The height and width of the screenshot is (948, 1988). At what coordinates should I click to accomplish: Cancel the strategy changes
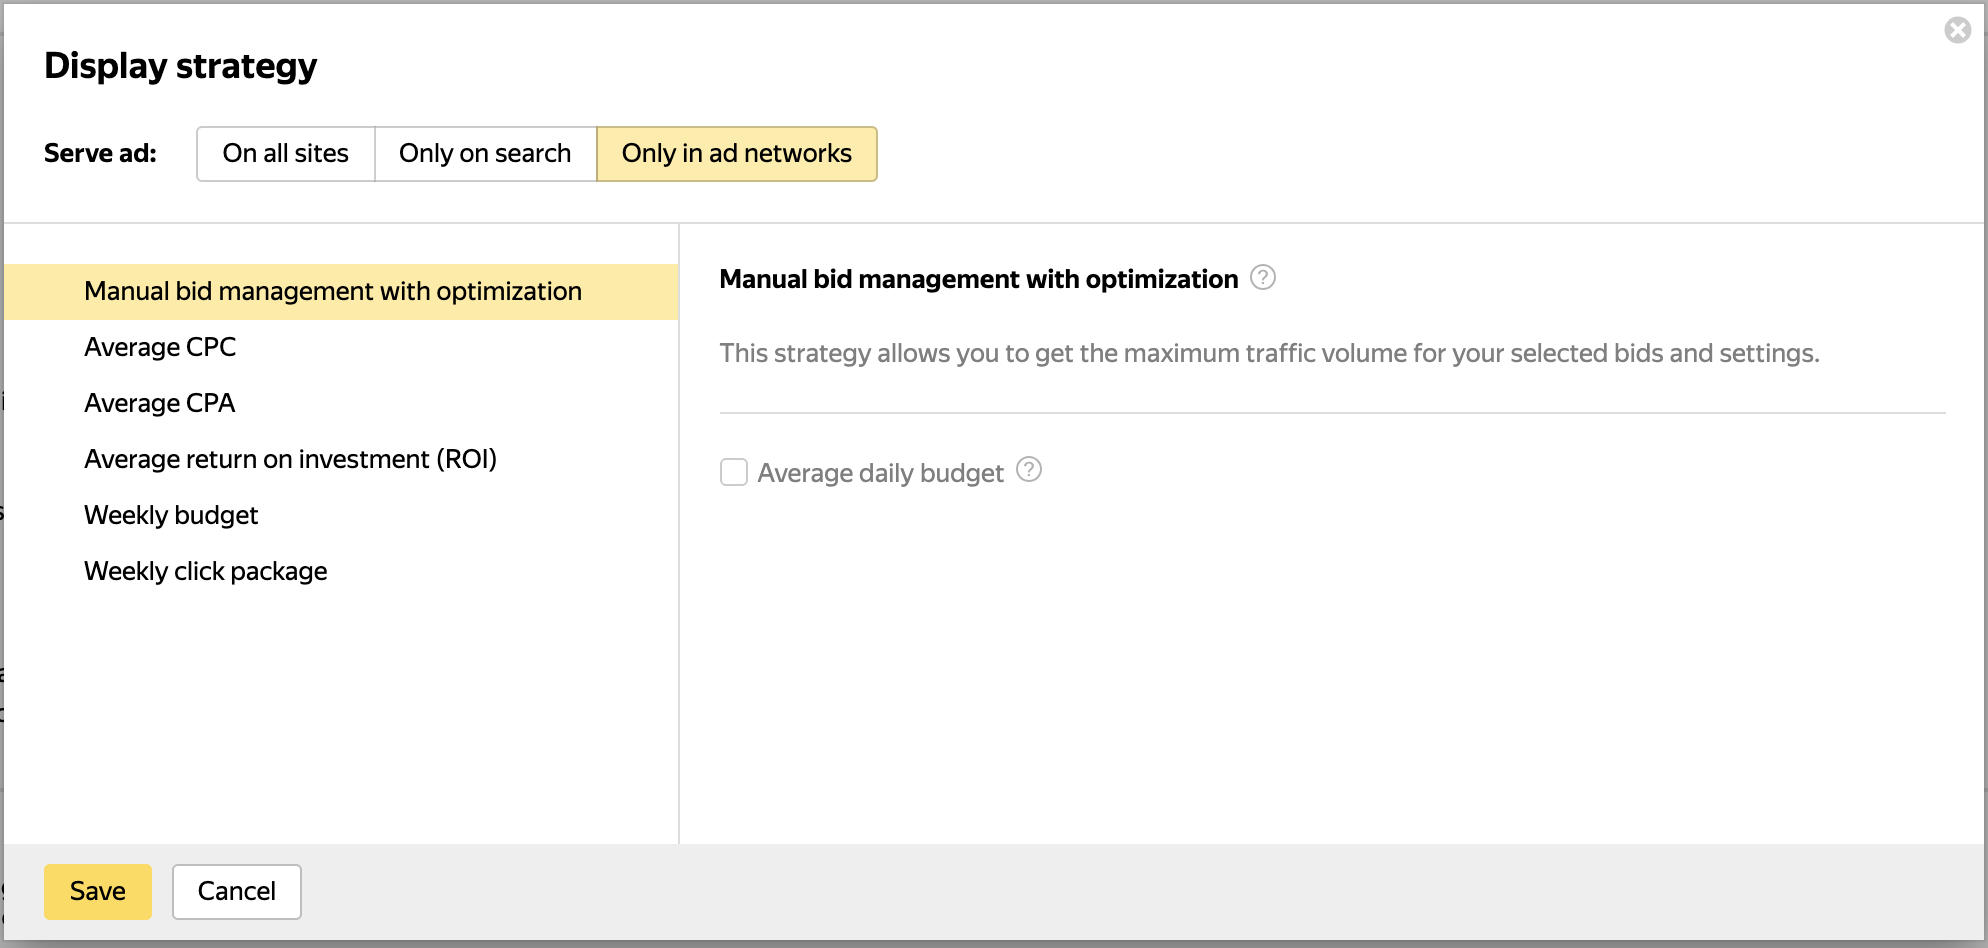237,891
